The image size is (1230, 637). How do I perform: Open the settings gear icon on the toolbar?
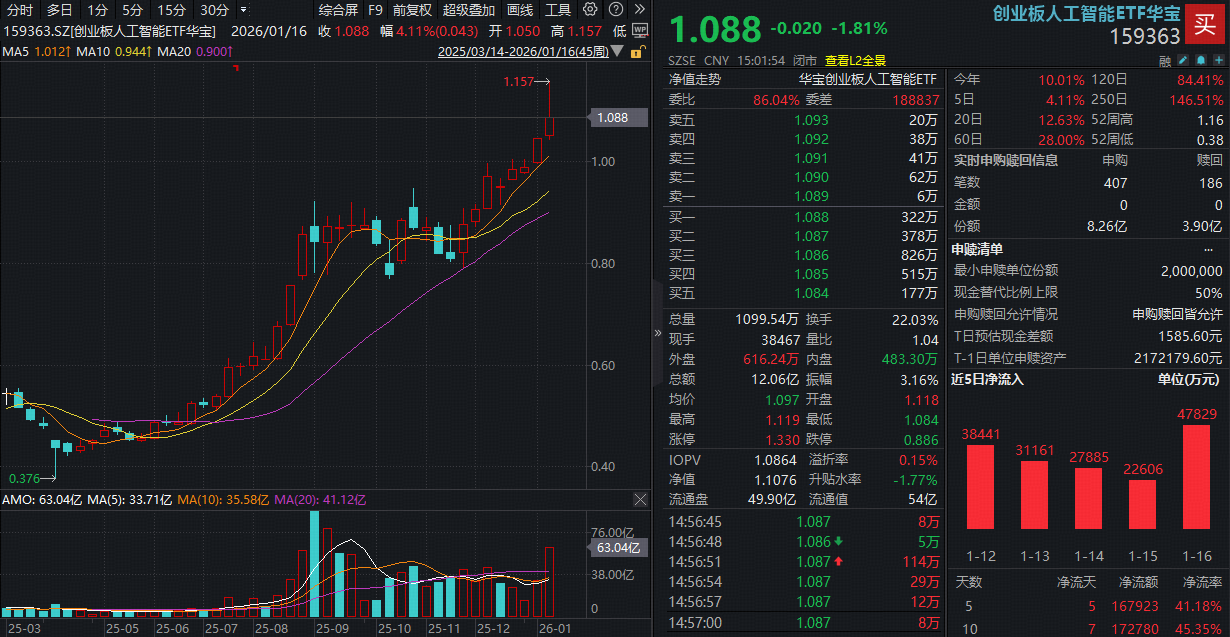click(589, 9)
